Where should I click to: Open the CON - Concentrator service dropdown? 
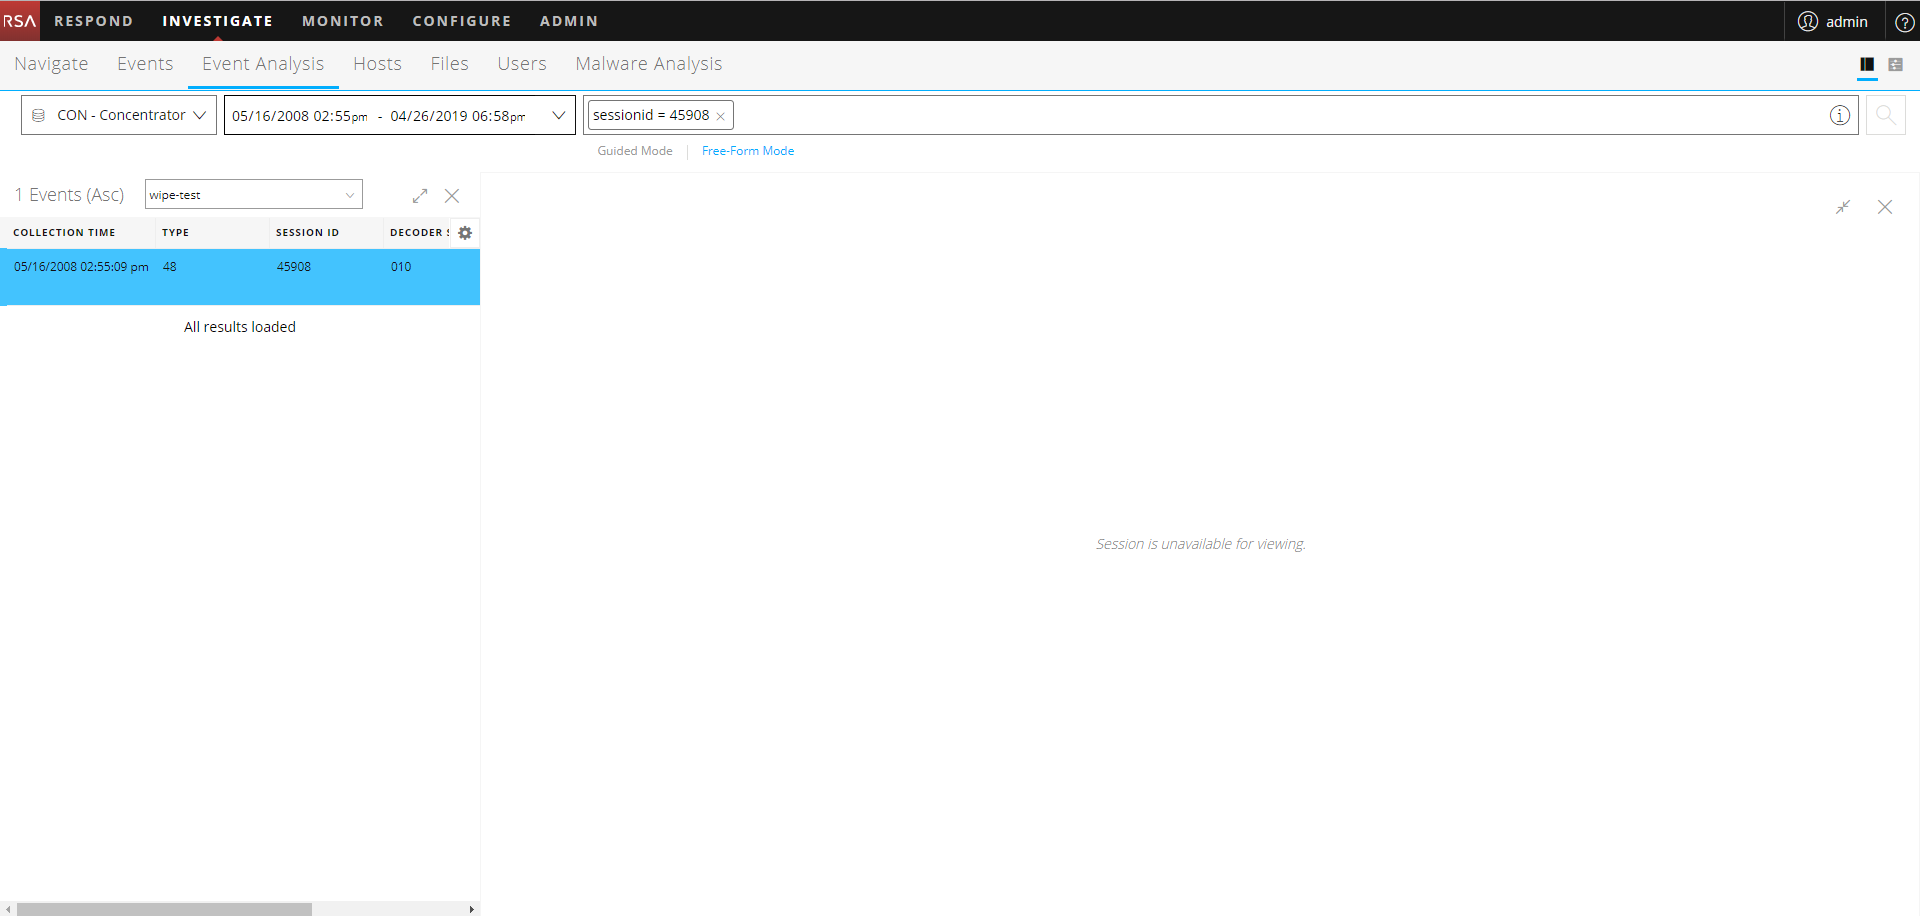(118, 114)
